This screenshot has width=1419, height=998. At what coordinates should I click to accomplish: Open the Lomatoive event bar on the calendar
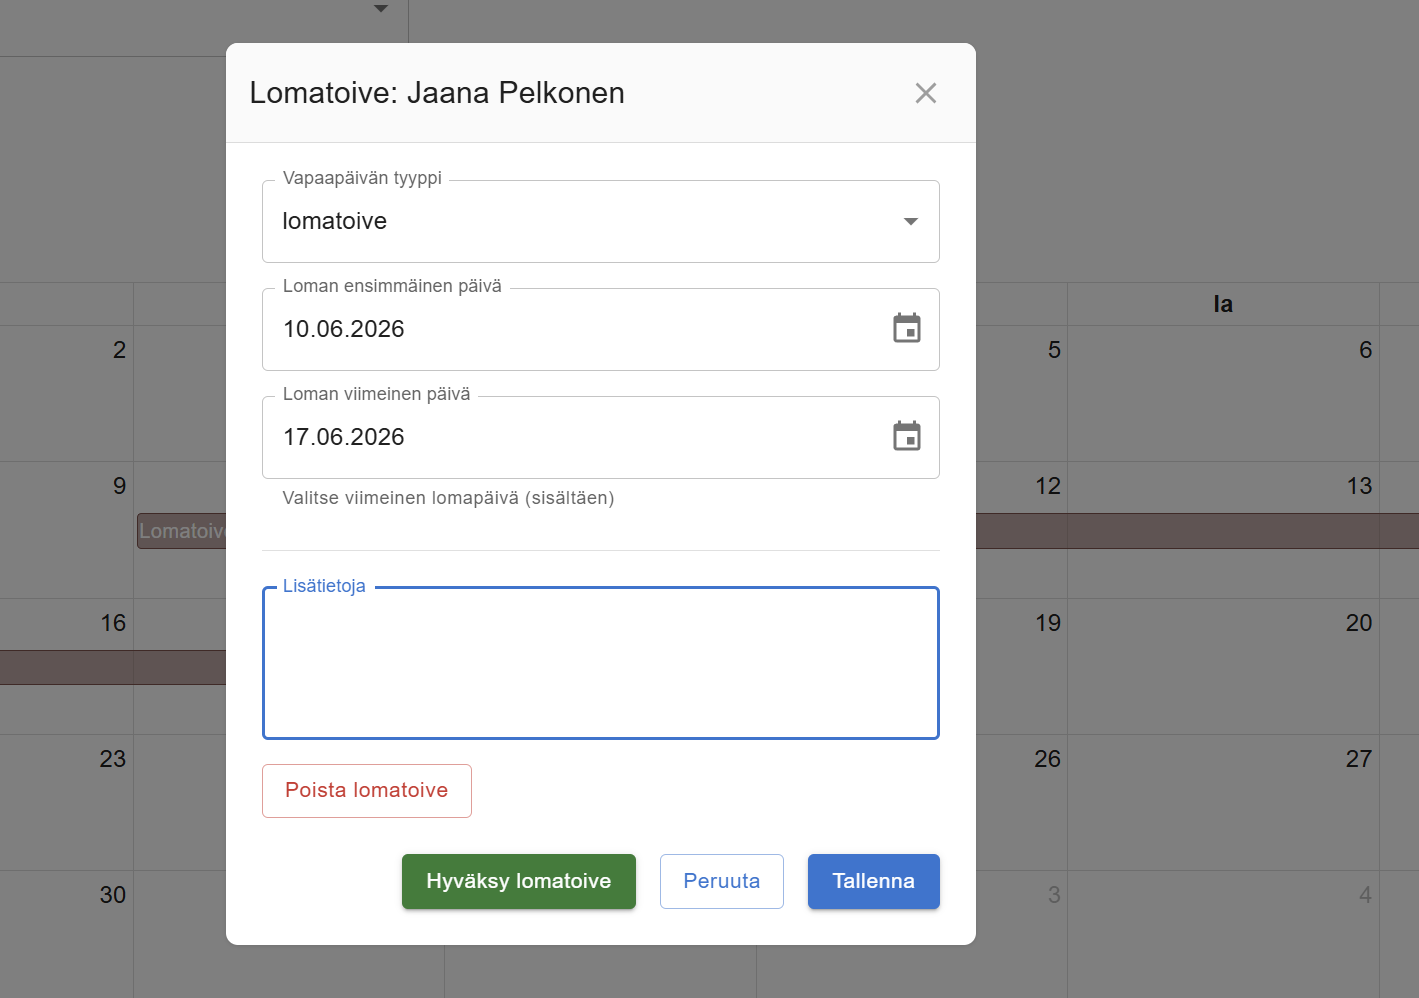(181, 531)
